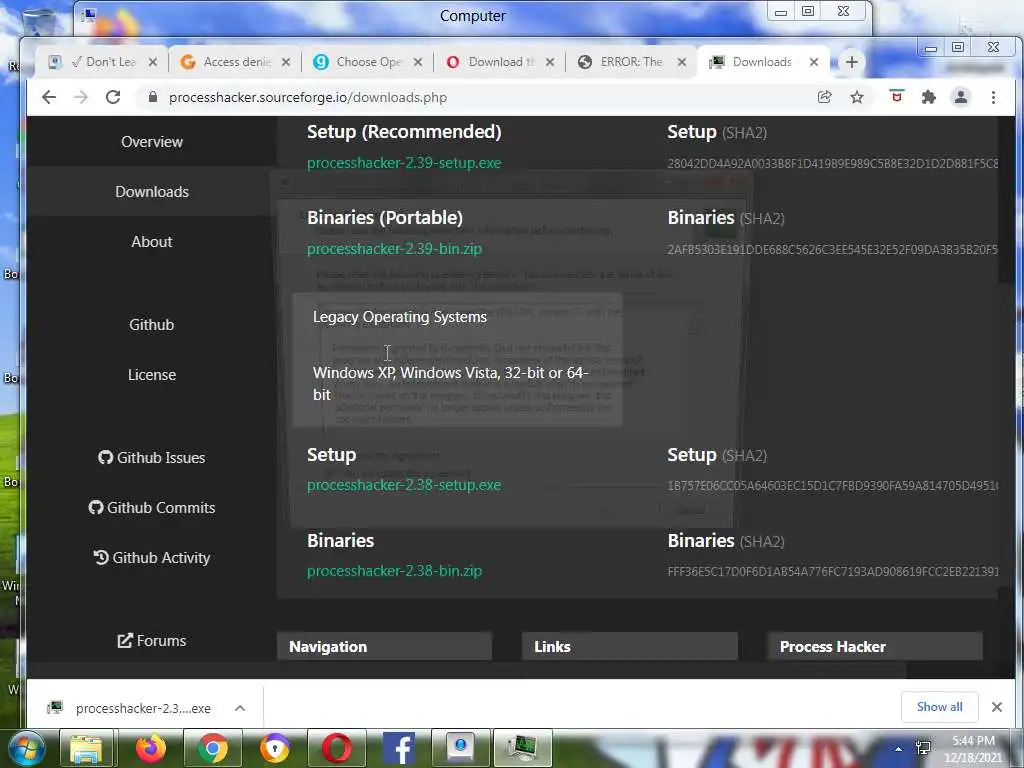Viewport: 1024px width, 768px height.
Task: Download processhacker-2.38-setup.exe
Action: (x=404, y=485)
